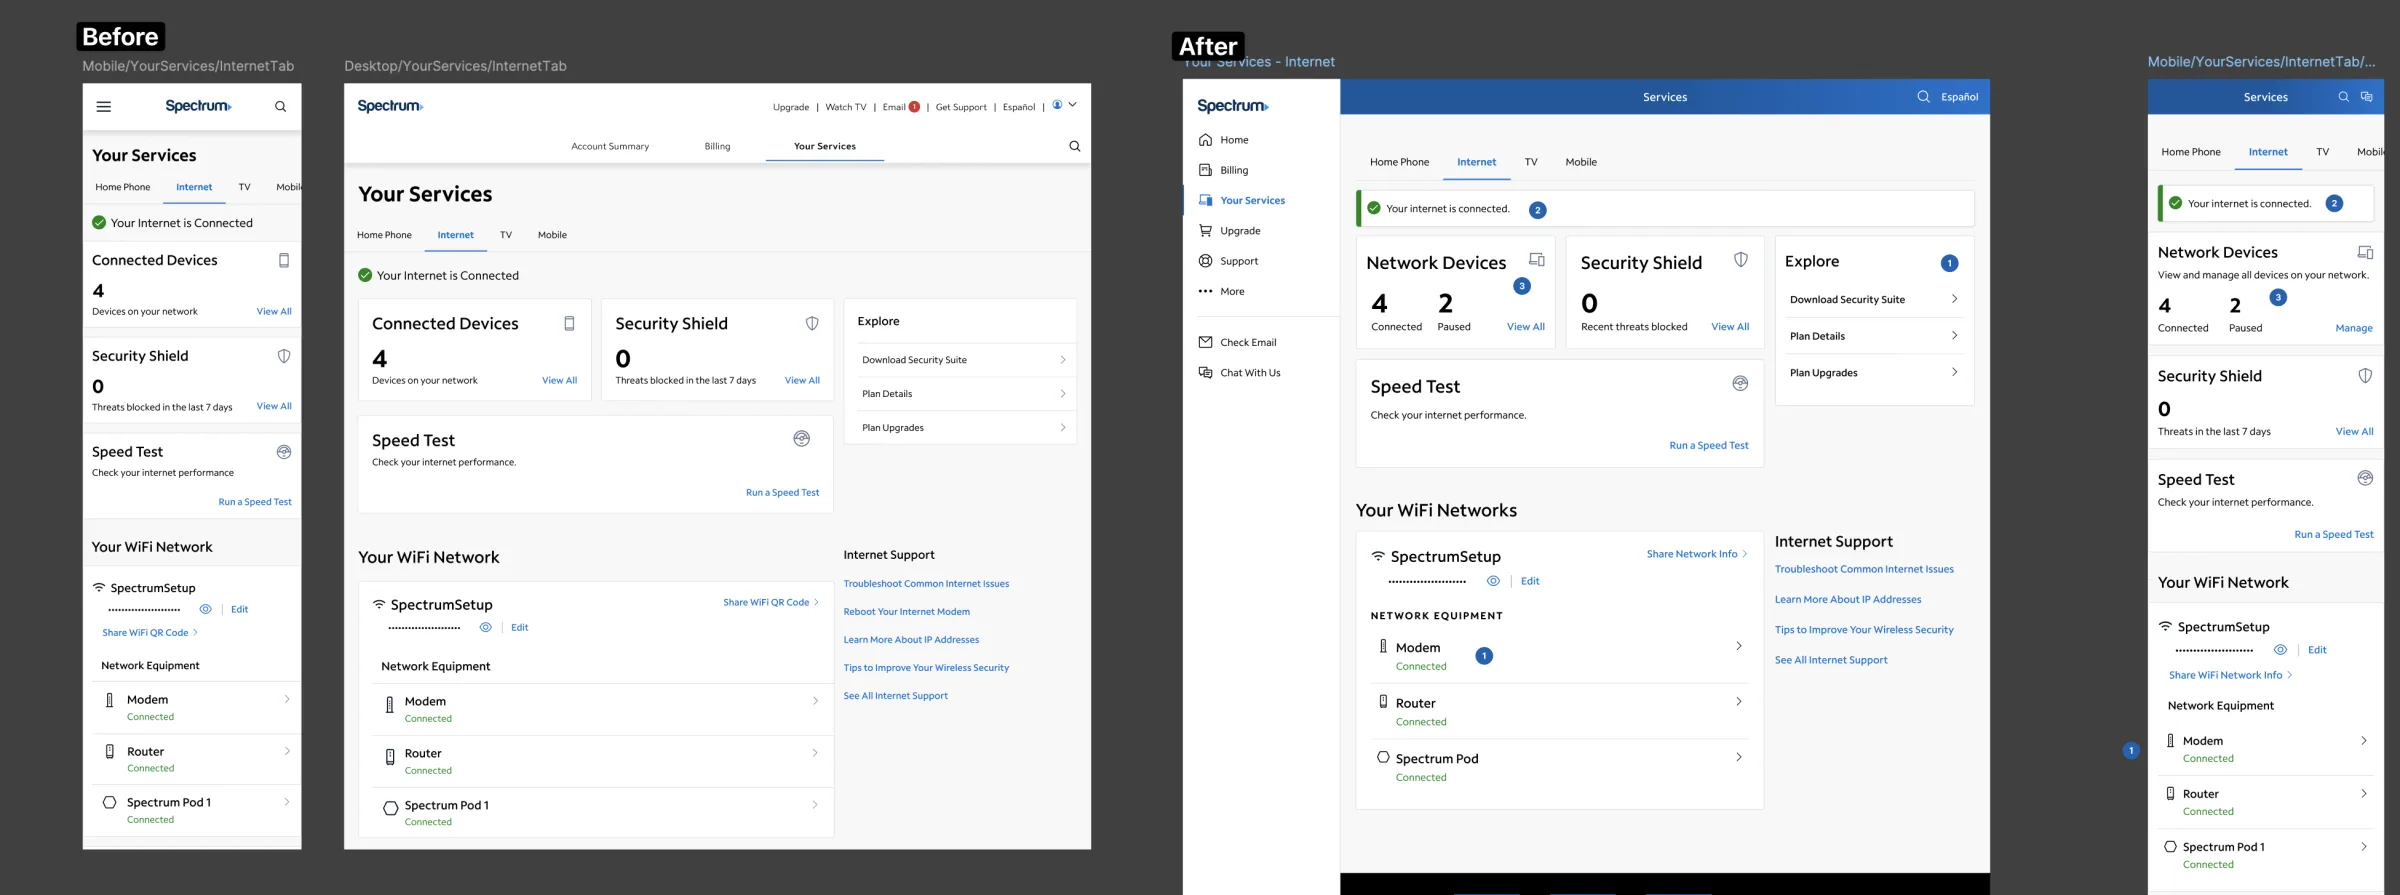Toggle password eye icon in Before mobile WiFi

click(205, 609)
